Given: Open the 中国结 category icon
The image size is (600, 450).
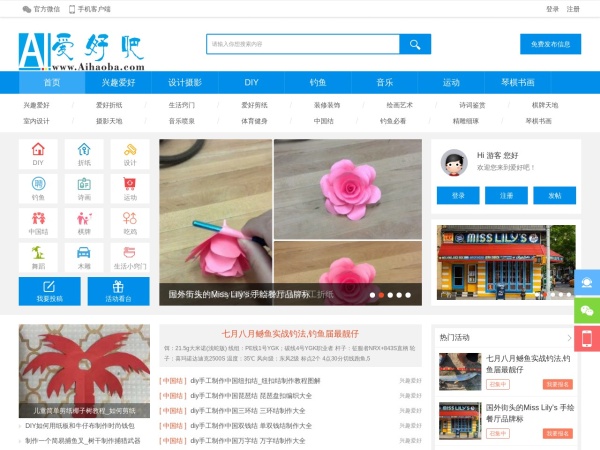Looking at the screenshot, I should coord(38,223).
